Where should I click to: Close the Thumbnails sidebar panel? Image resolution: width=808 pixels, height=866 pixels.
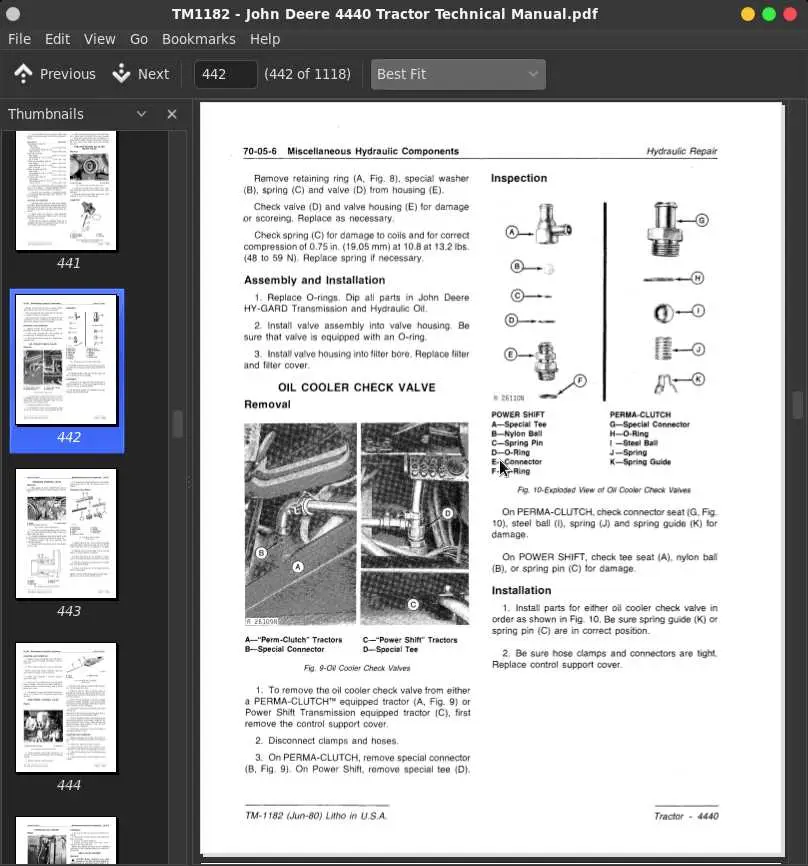click(172, 114)
